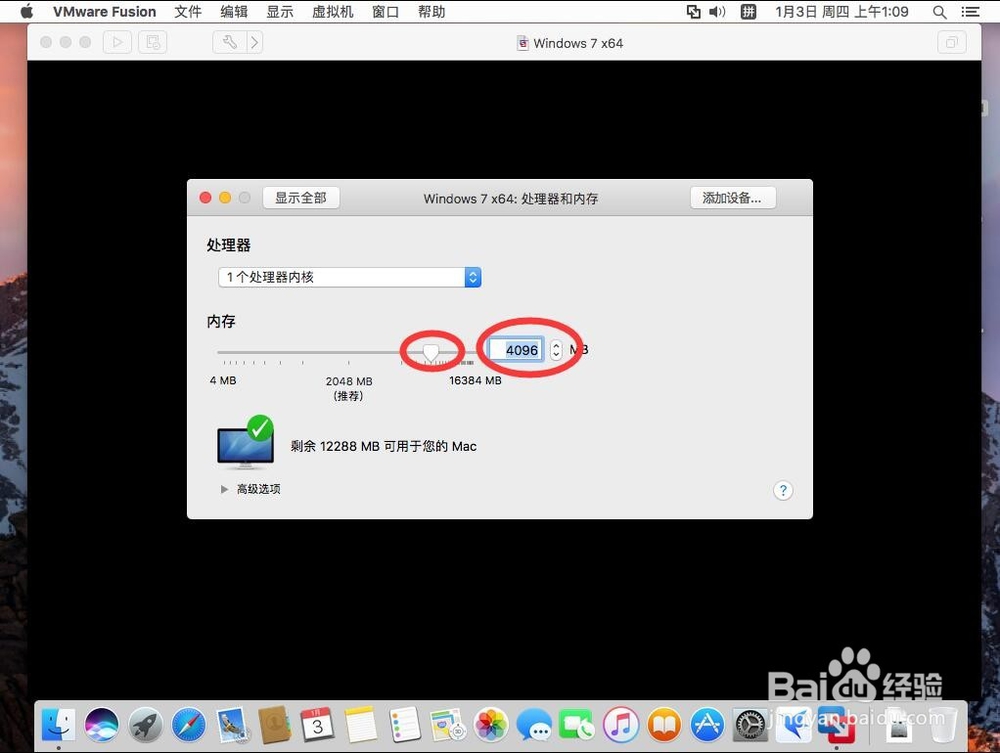Click the 剩余 12288 MB text

[384, 446]
